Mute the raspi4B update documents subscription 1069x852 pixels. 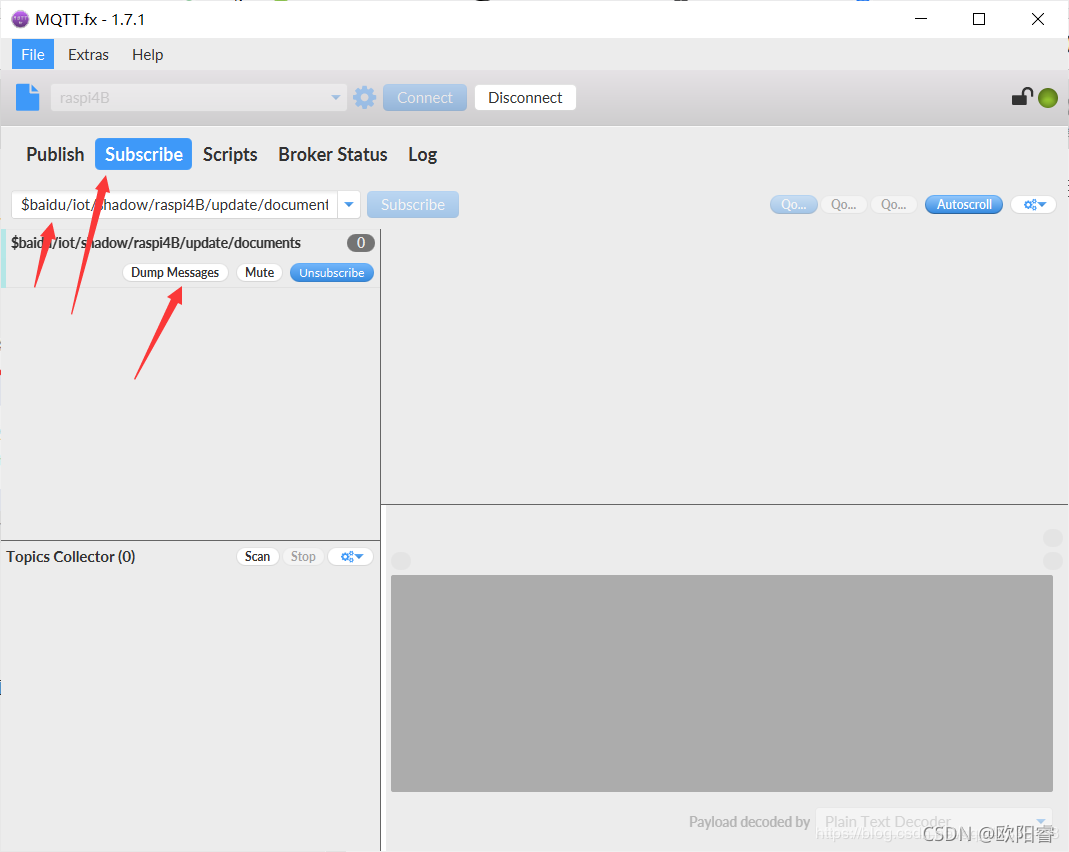(x=259, y=273)
